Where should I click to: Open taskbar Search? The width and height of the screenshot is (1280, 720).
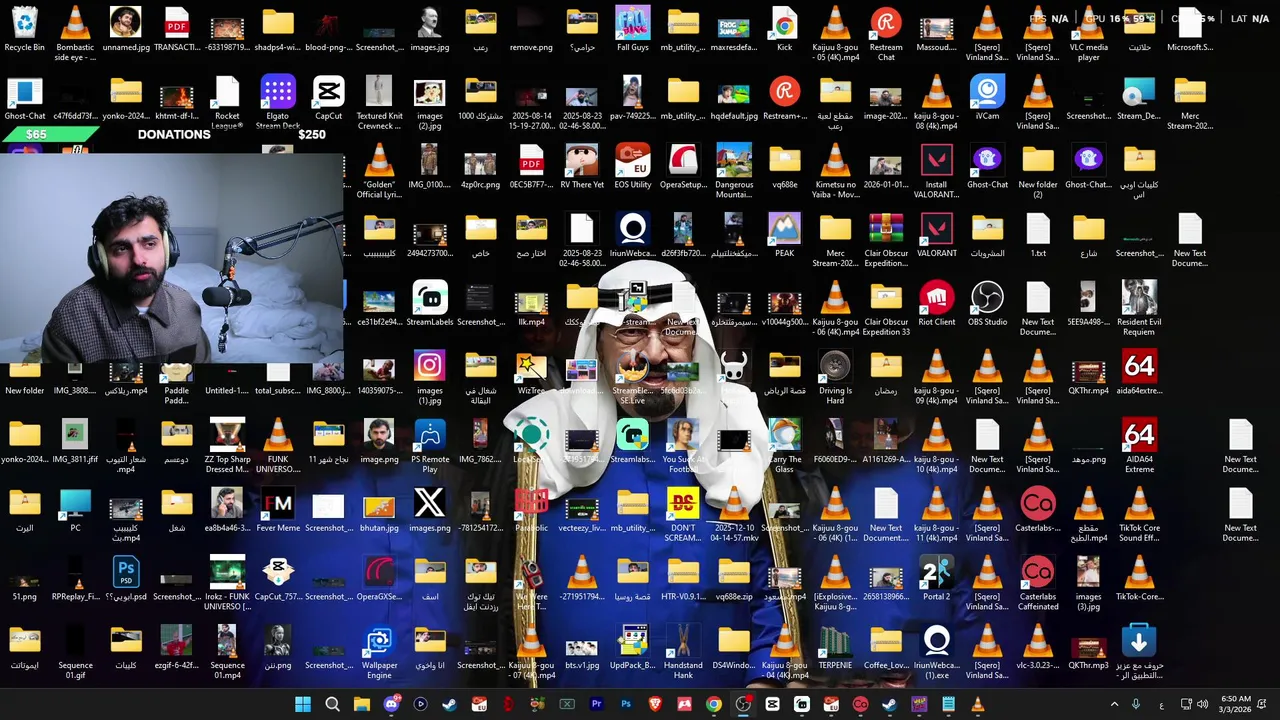point(332,705)
